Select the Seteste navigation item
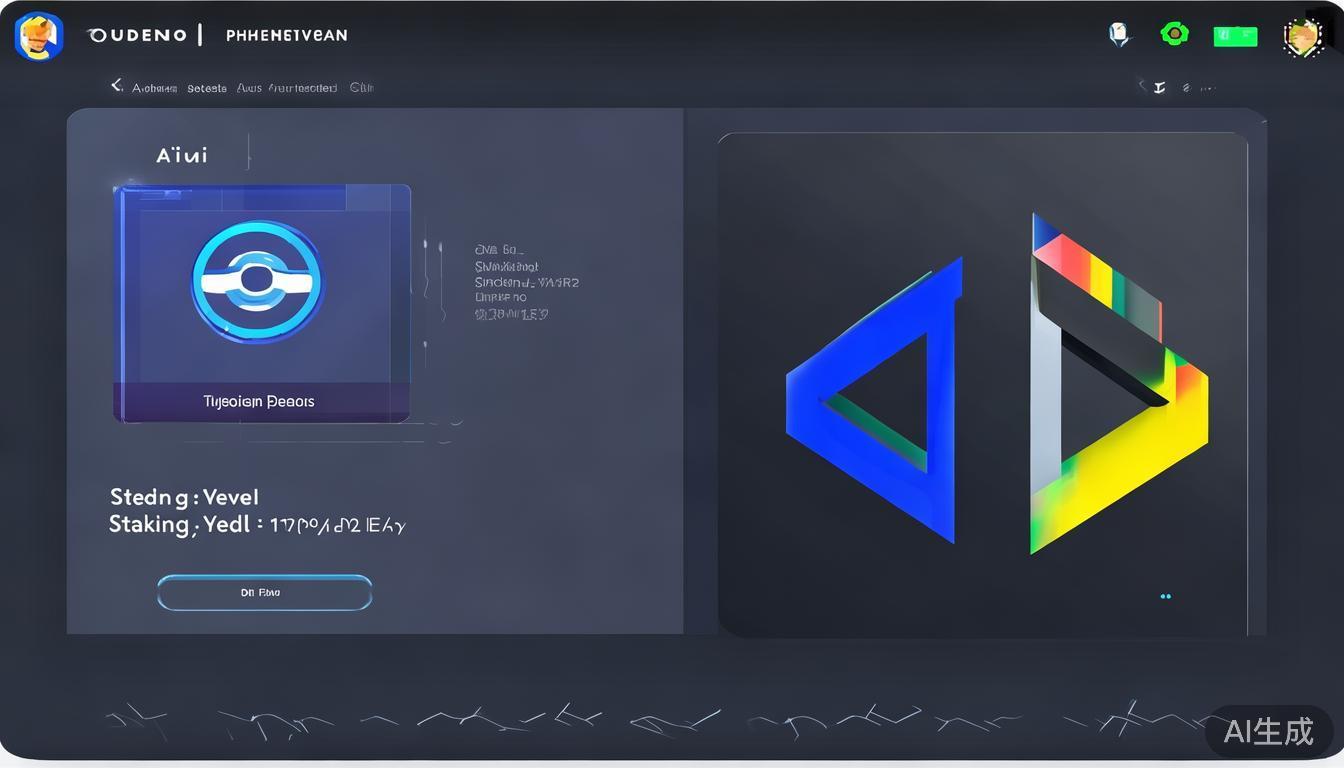The height and width of the screenshot is (768, 1344). 206,88
